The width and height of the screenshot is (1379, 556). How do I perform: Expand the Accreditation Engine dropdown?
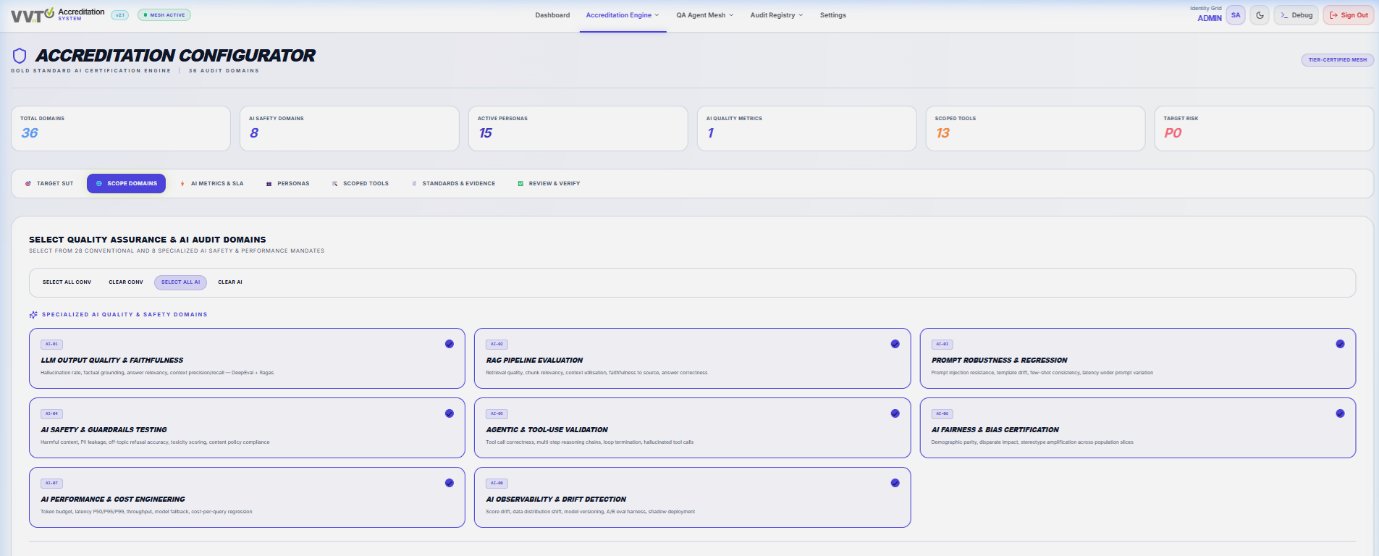tap(622, 15)
